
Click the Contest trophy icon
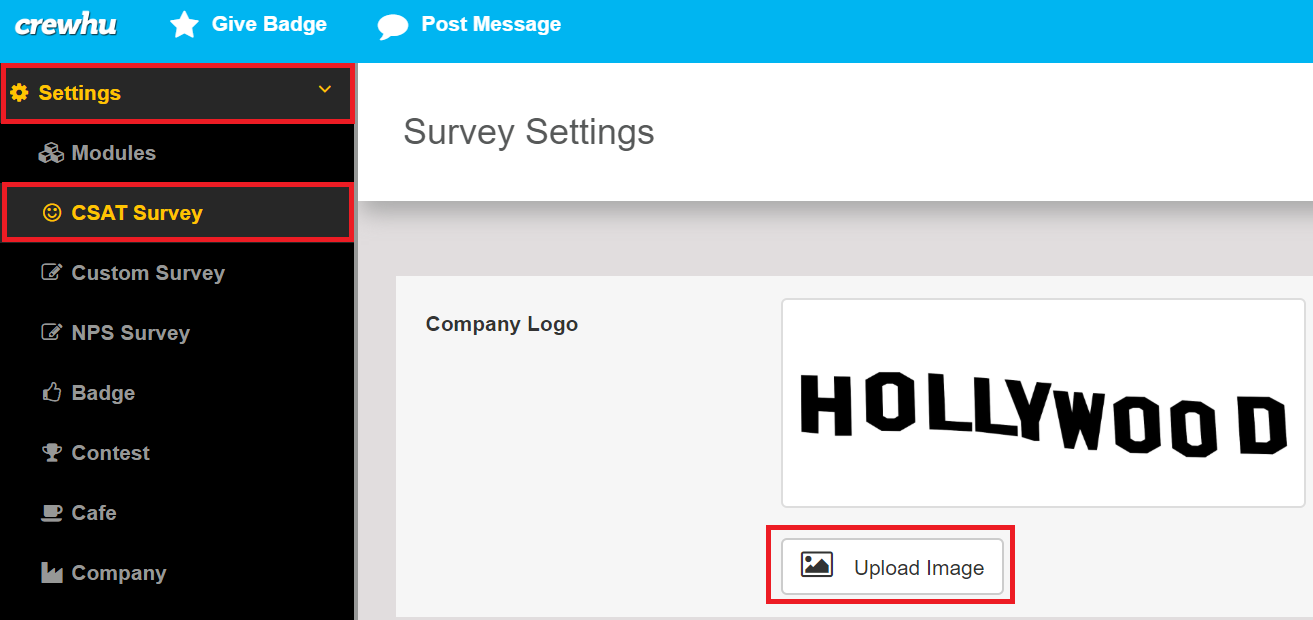[x=52, y=452]
